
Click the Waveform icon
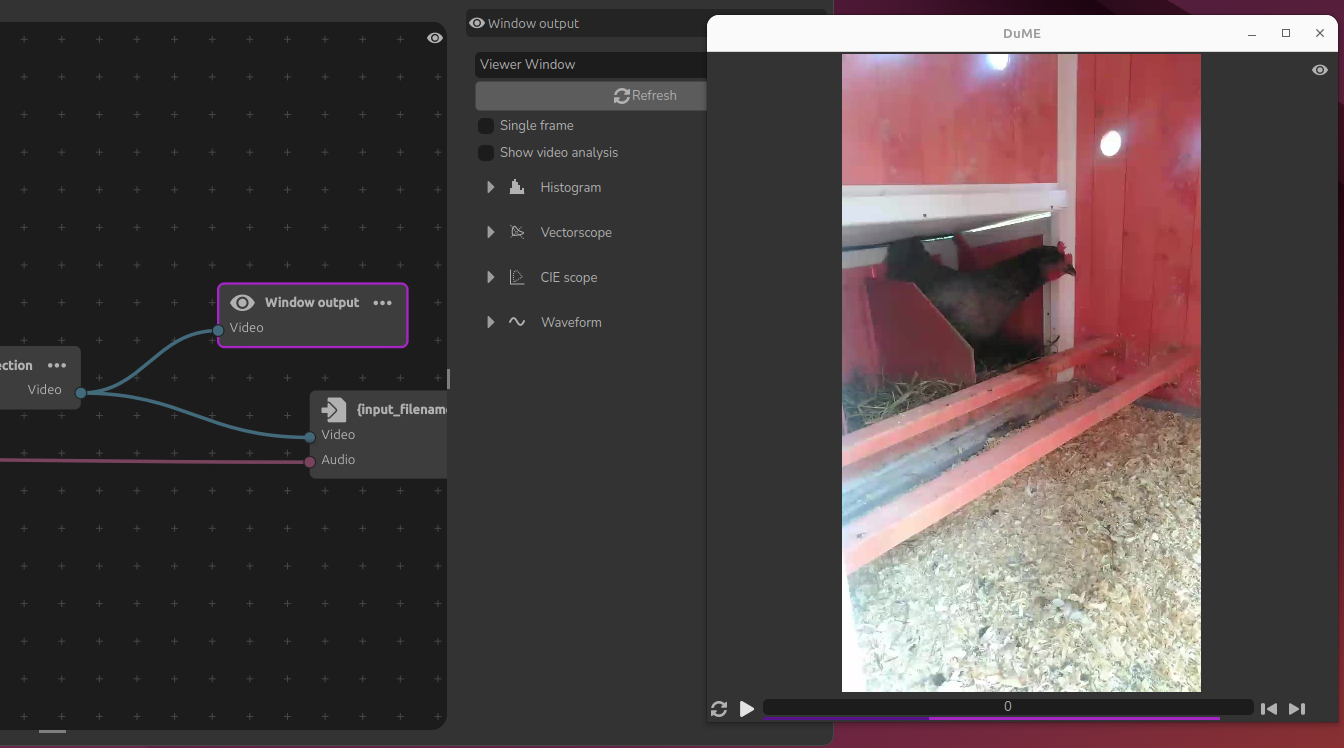tap(517, 322)
